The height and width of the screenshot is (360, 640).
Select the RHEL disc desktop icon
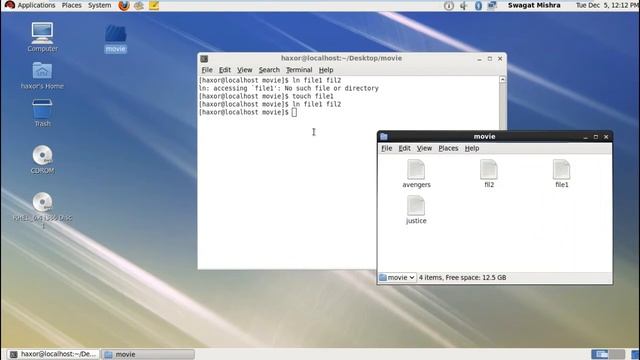[x=42, y=202]
